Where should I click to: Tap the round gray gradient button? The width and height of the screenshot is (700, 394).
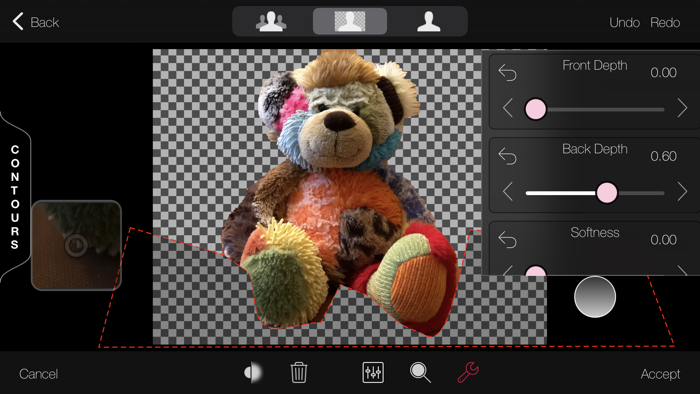(x=595, y=297)
